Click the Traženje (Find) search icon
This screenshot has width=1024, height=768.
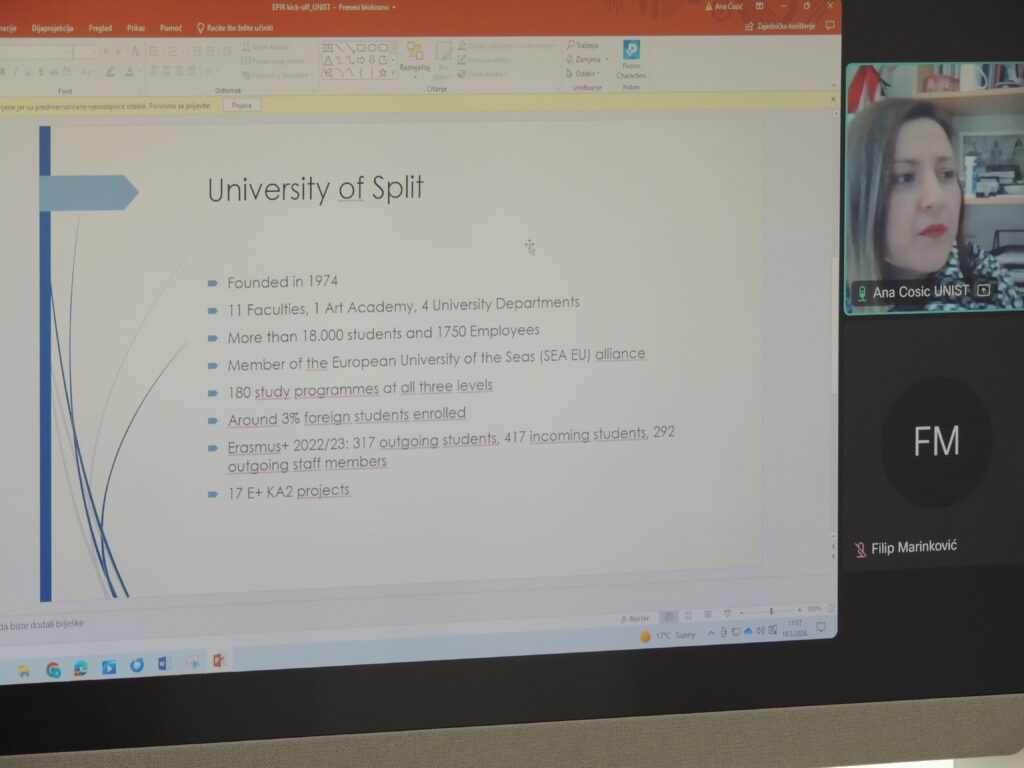[571, 45]
